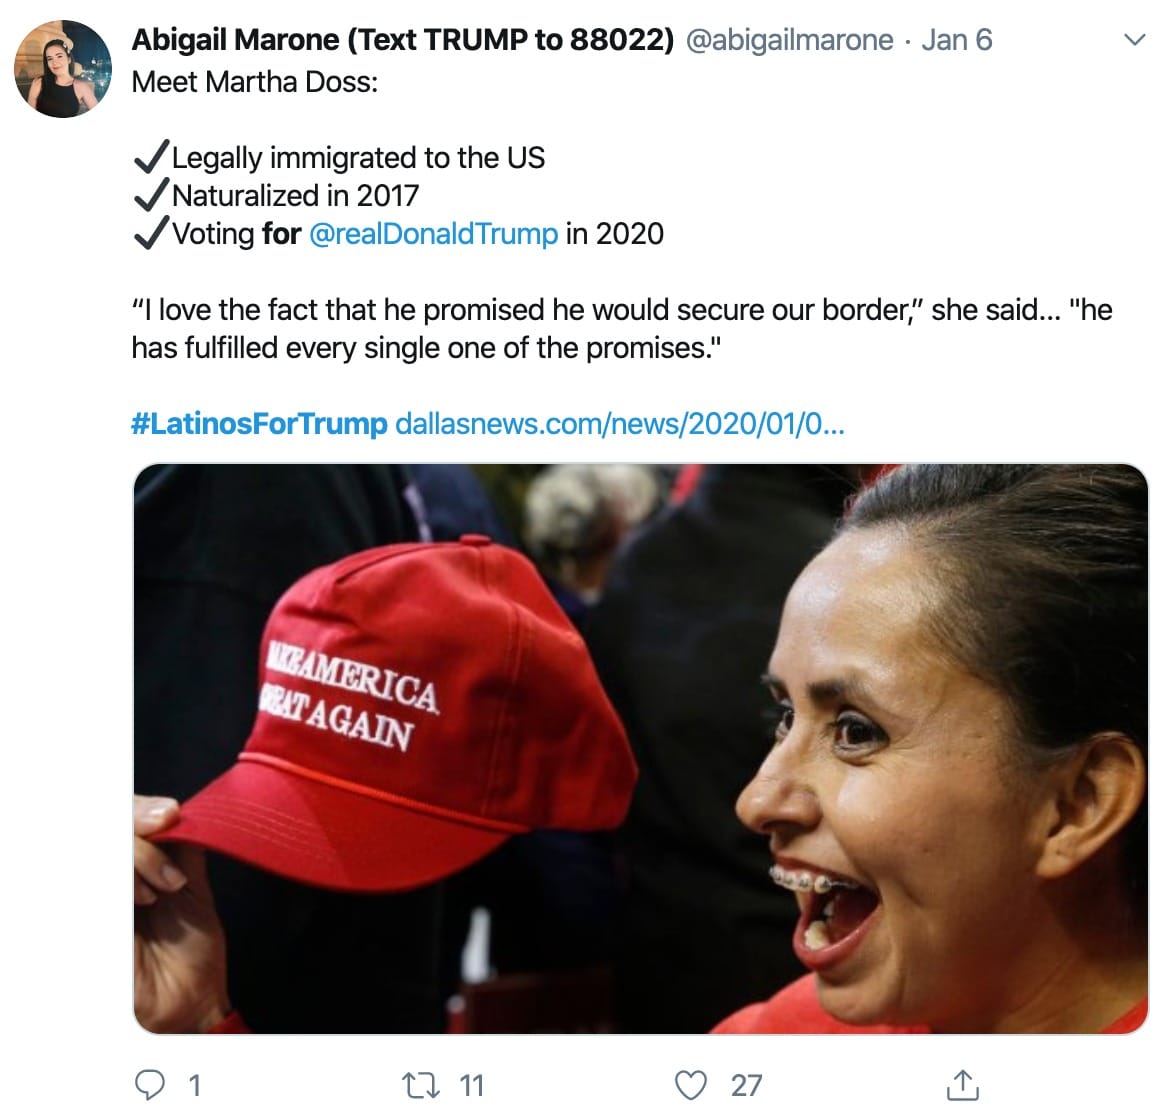
Task: Open the @realDonaldTrump mention link
Action: tap(434, 234)
